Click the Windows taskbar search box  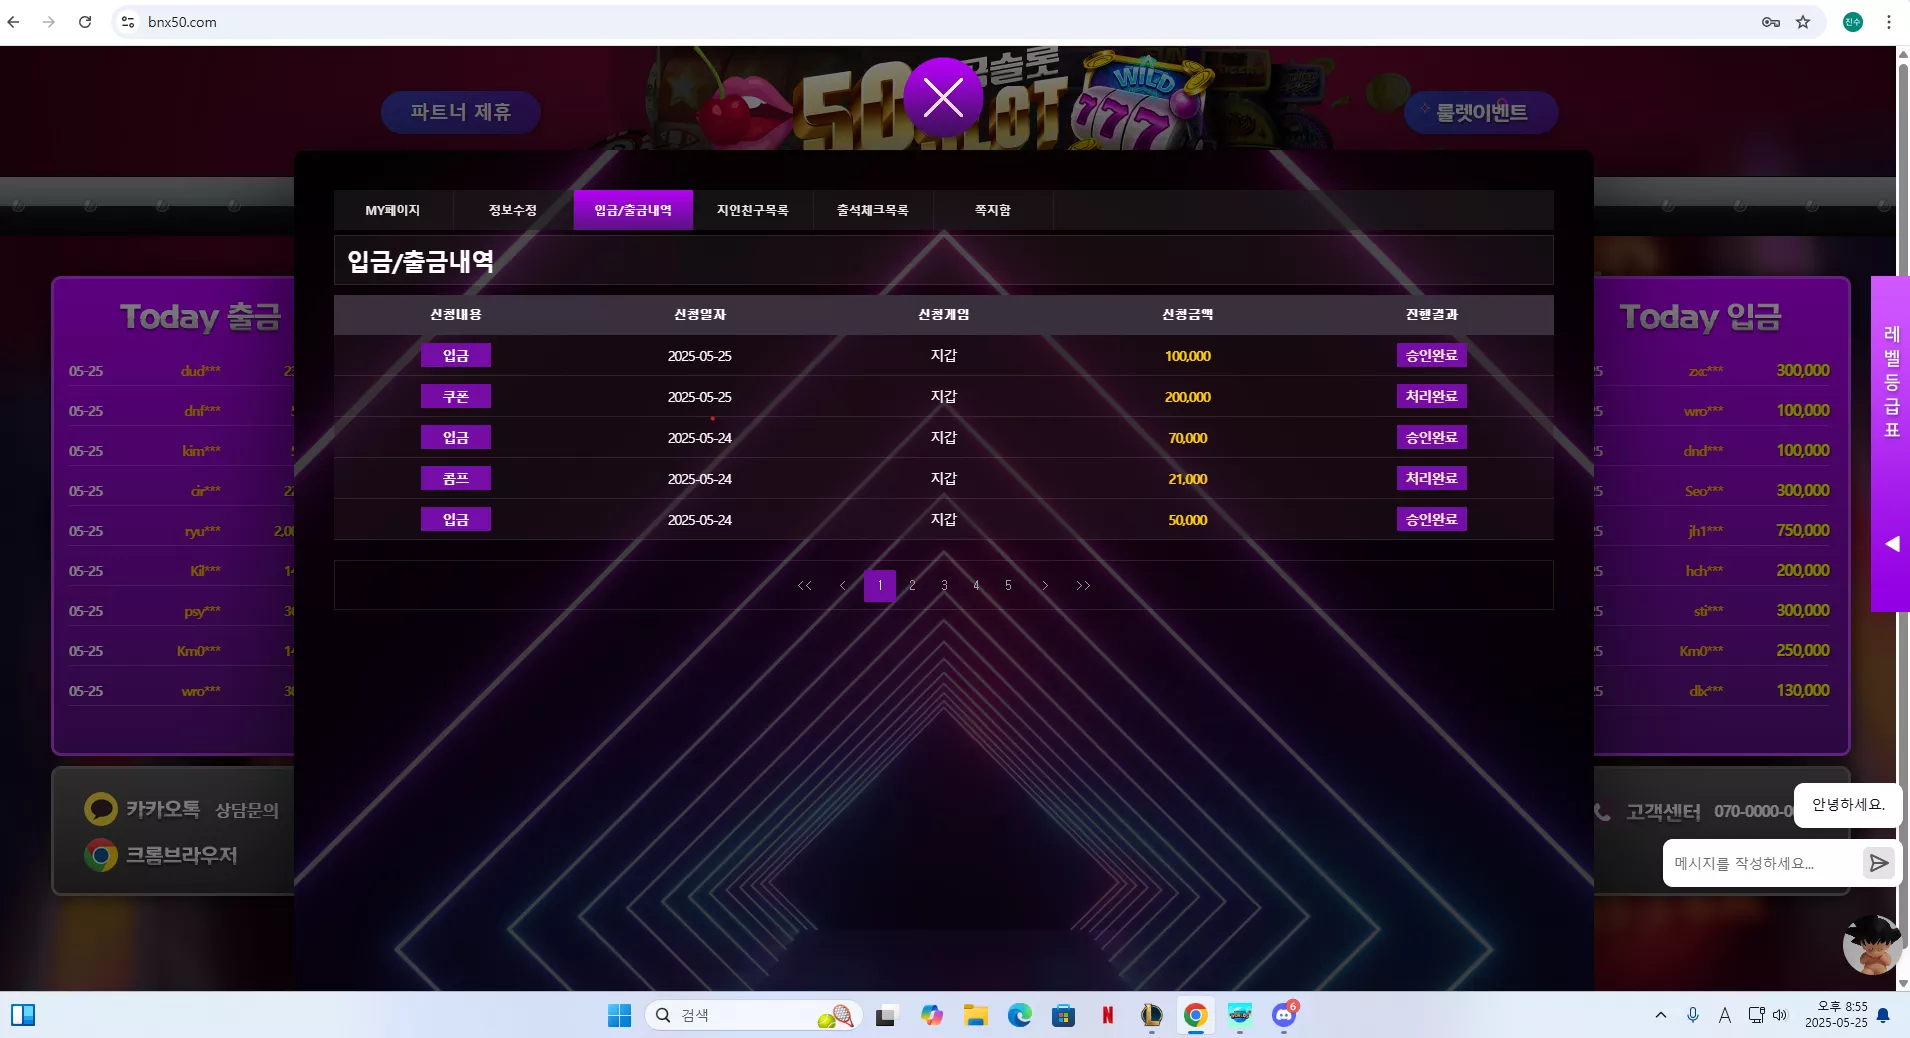coord(754,1016)
